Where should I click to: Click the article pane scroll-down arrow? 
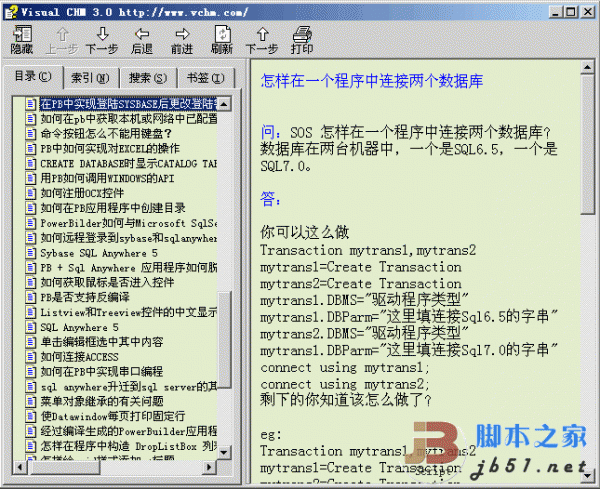pyautogui.click(x=587, y=476)
